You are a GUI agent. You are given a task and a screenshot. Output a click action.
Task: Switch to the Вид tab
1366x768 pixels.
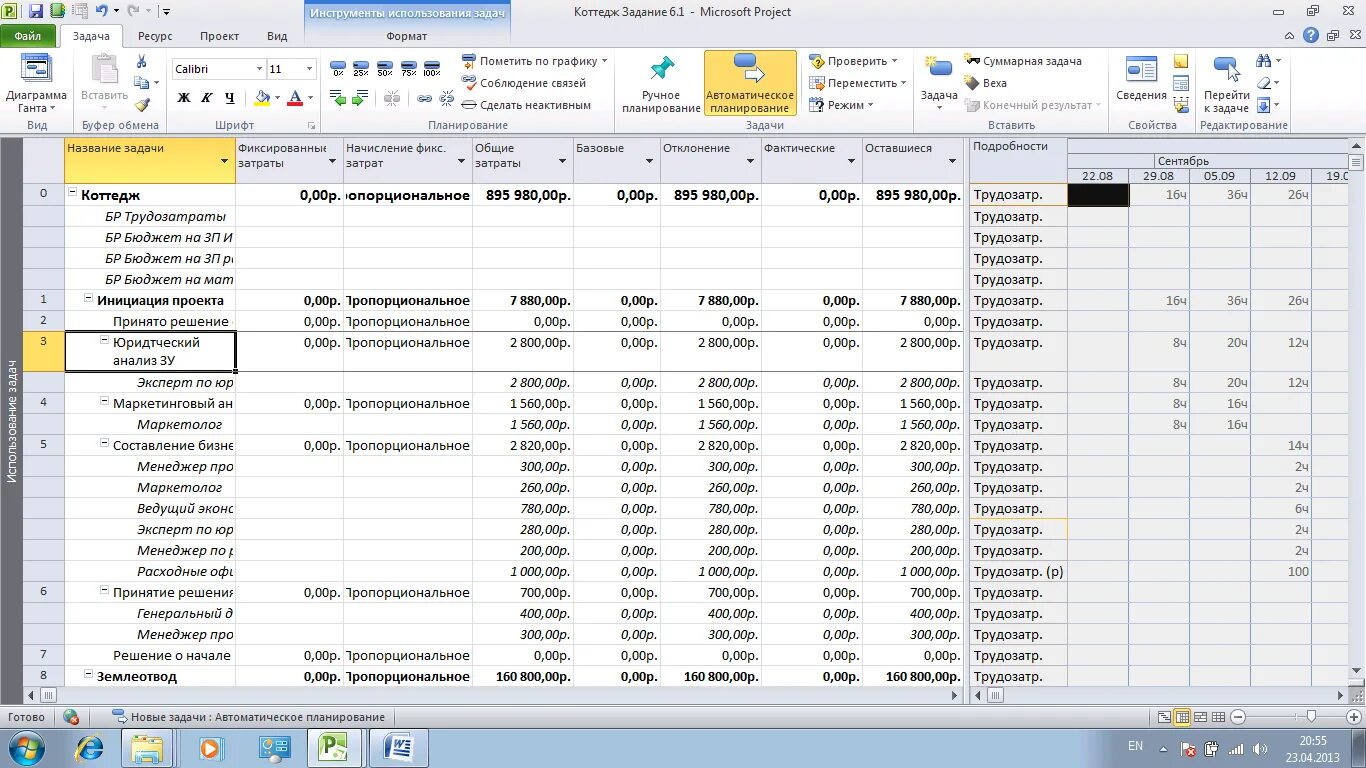tap(277, 36)
